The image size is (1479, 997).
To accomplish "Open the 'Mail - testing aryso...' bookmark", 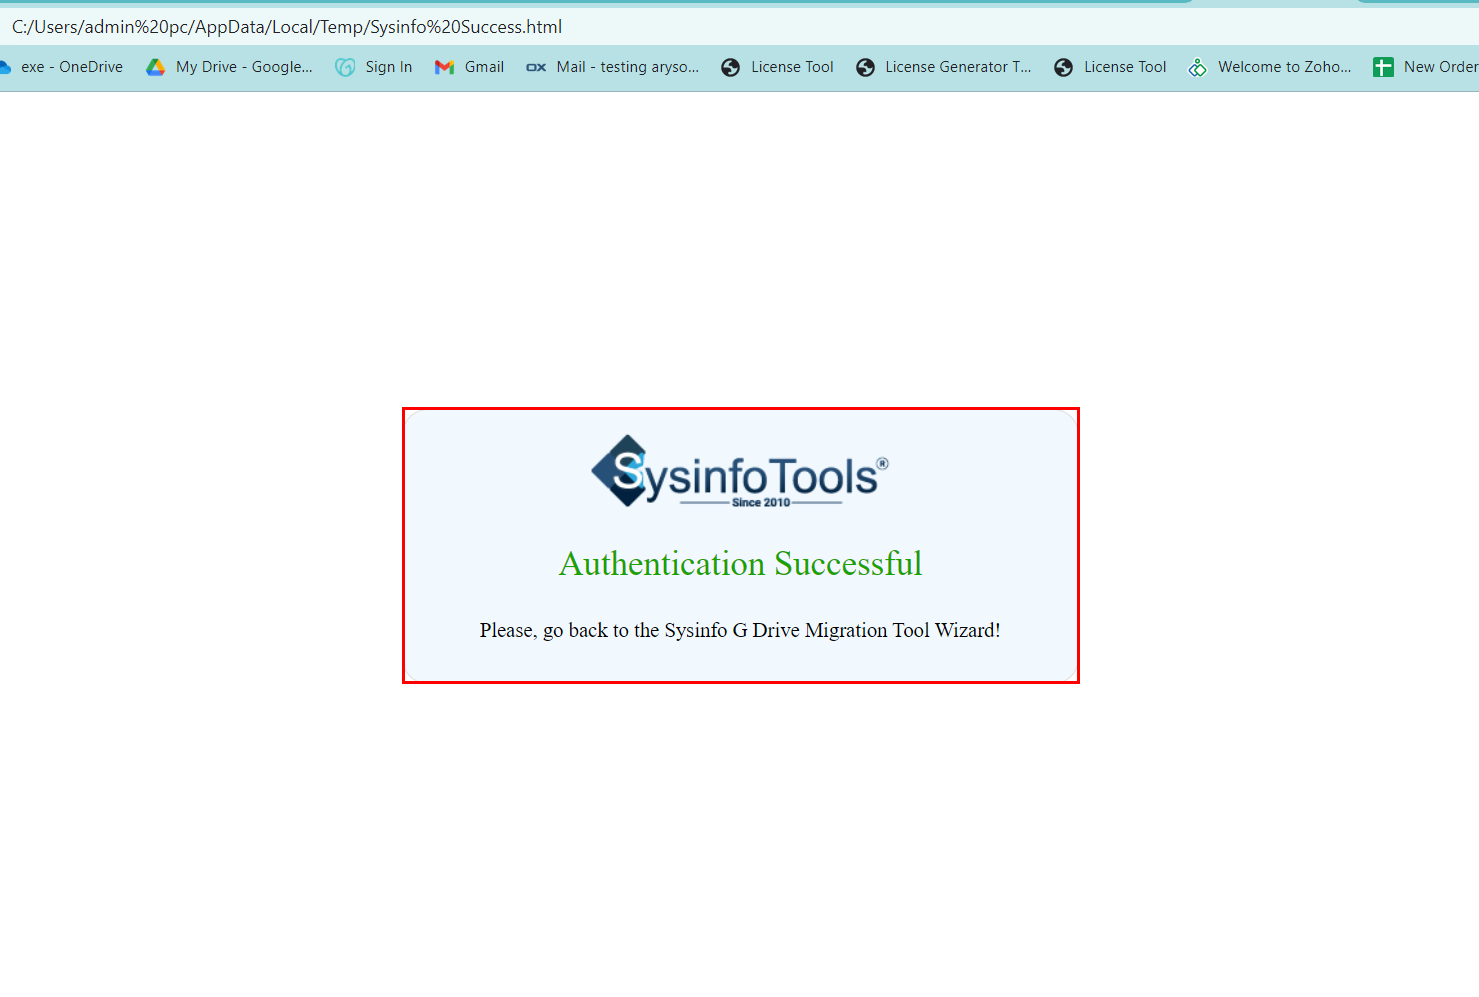I will pos(613,67).
